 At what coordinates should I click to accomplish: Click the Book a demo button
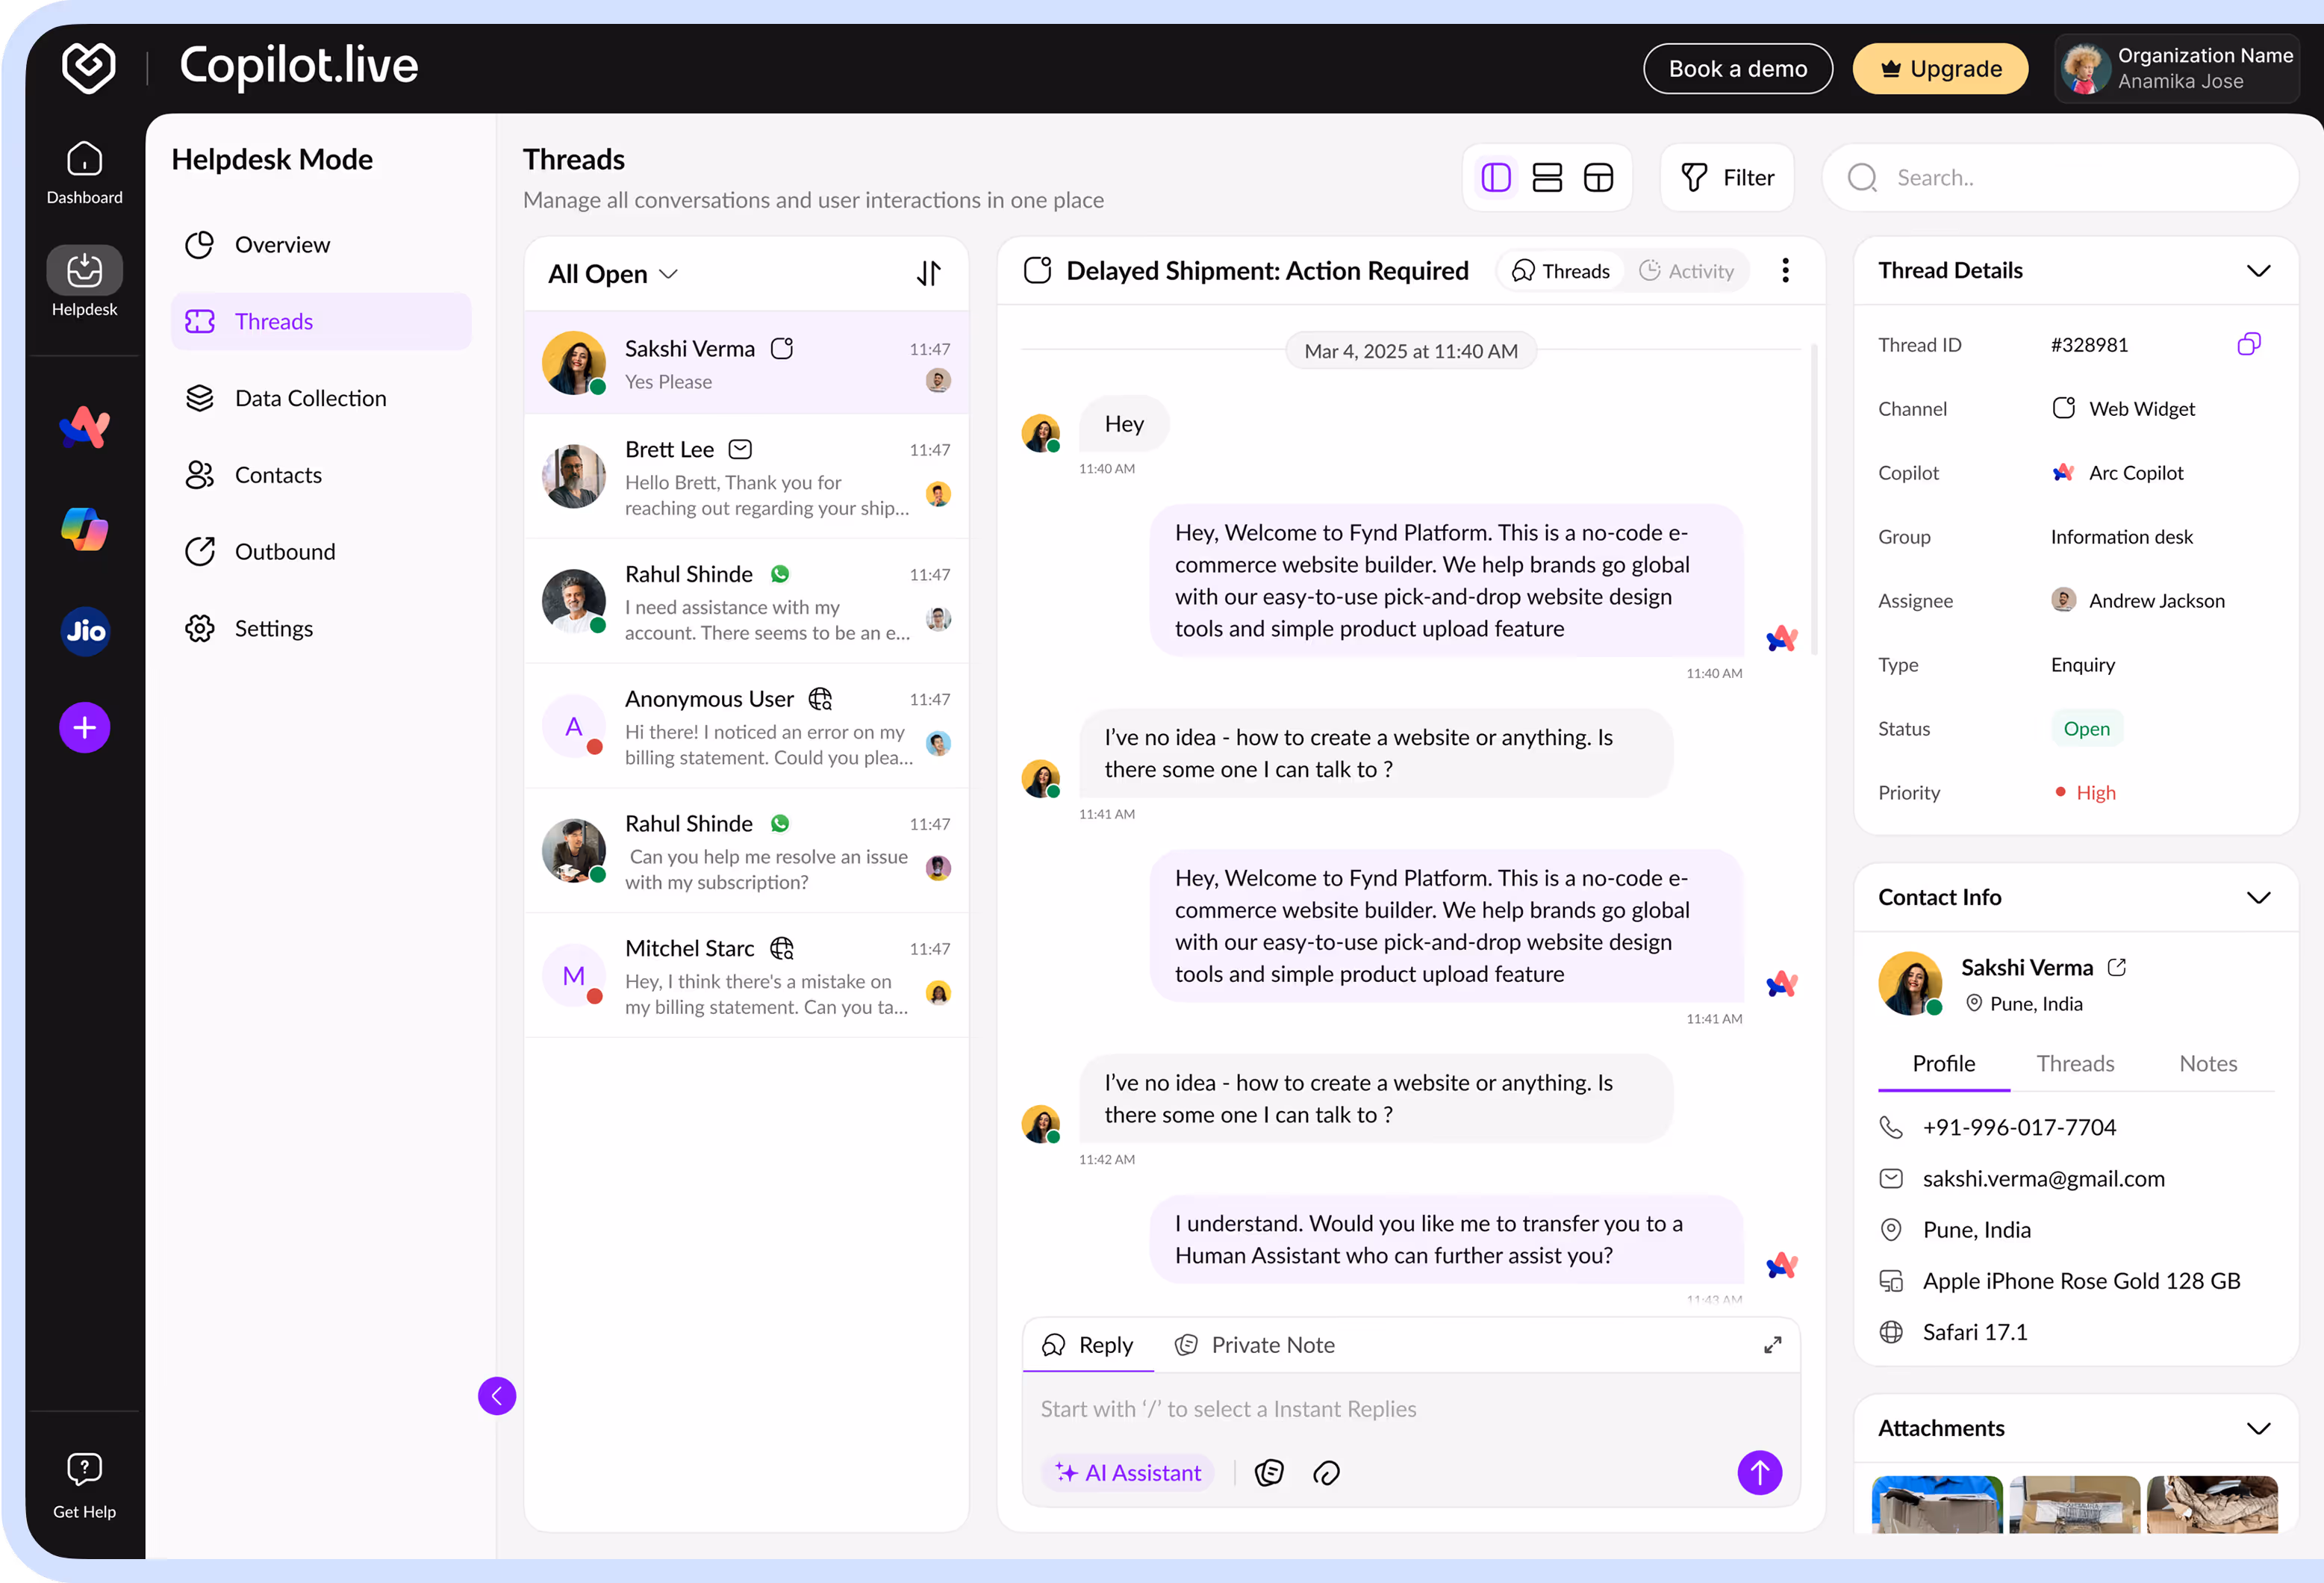(1737, 68)
